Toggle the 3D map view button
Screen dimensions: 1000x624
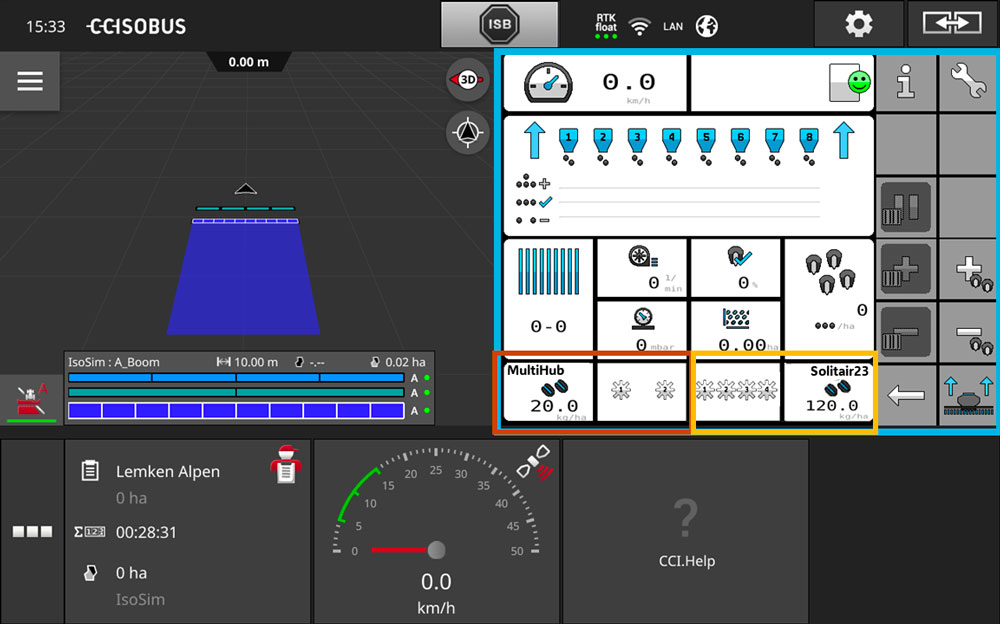click(468, 80)
